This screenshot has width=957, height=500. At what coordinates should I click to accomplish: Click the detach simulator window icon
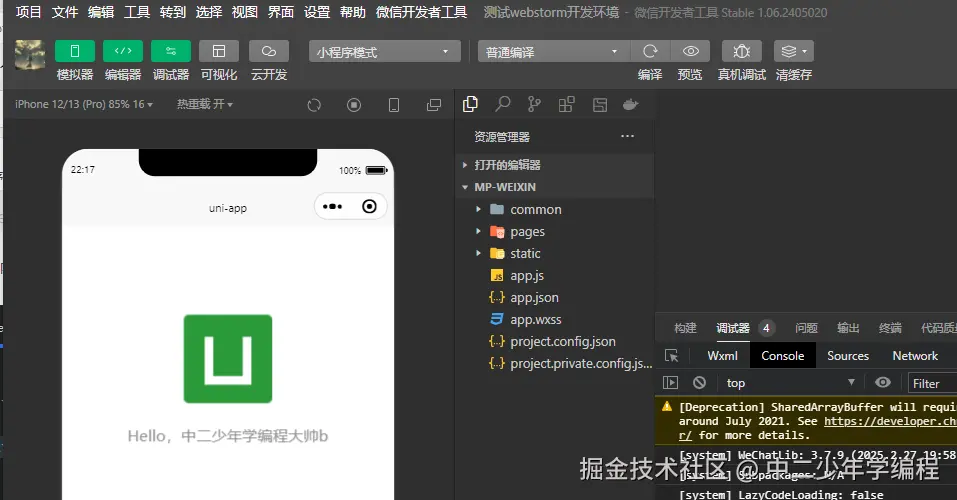coord(434,105)
